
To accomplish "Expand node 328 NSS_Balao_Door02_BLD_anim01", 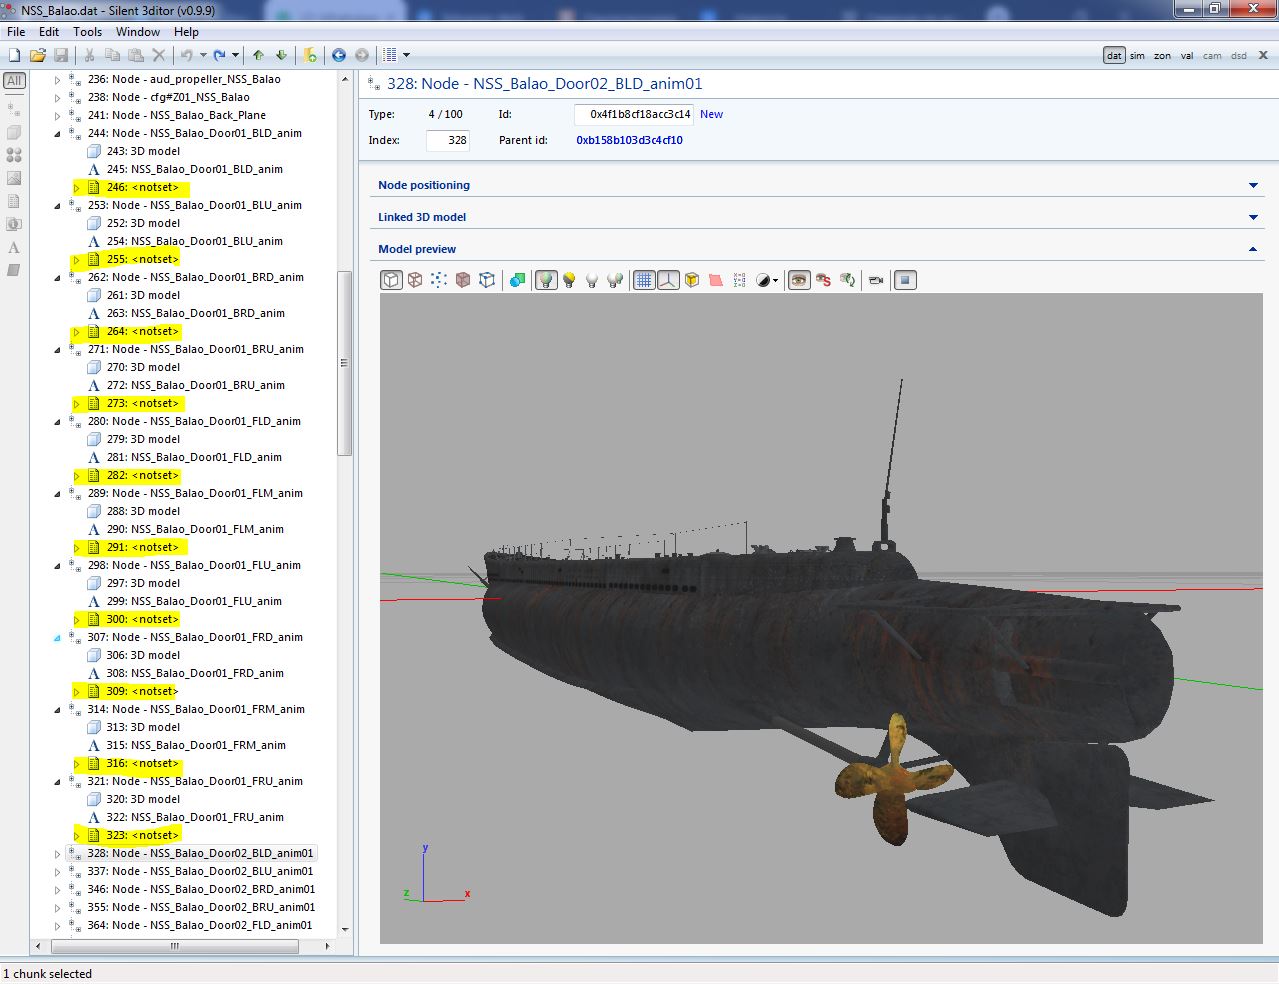I will tap(57, 854).
